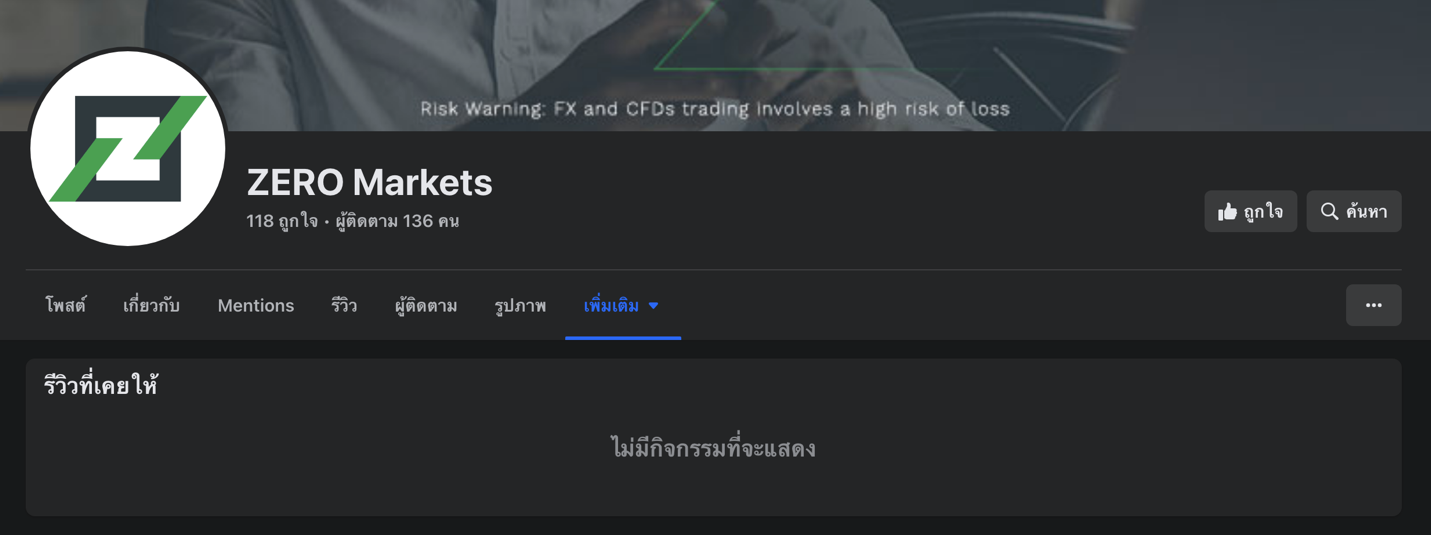This screenshot has height=535, width=1431.
Task: Click the รีวิวที่เคยให้ section heading
Action: 101,385
